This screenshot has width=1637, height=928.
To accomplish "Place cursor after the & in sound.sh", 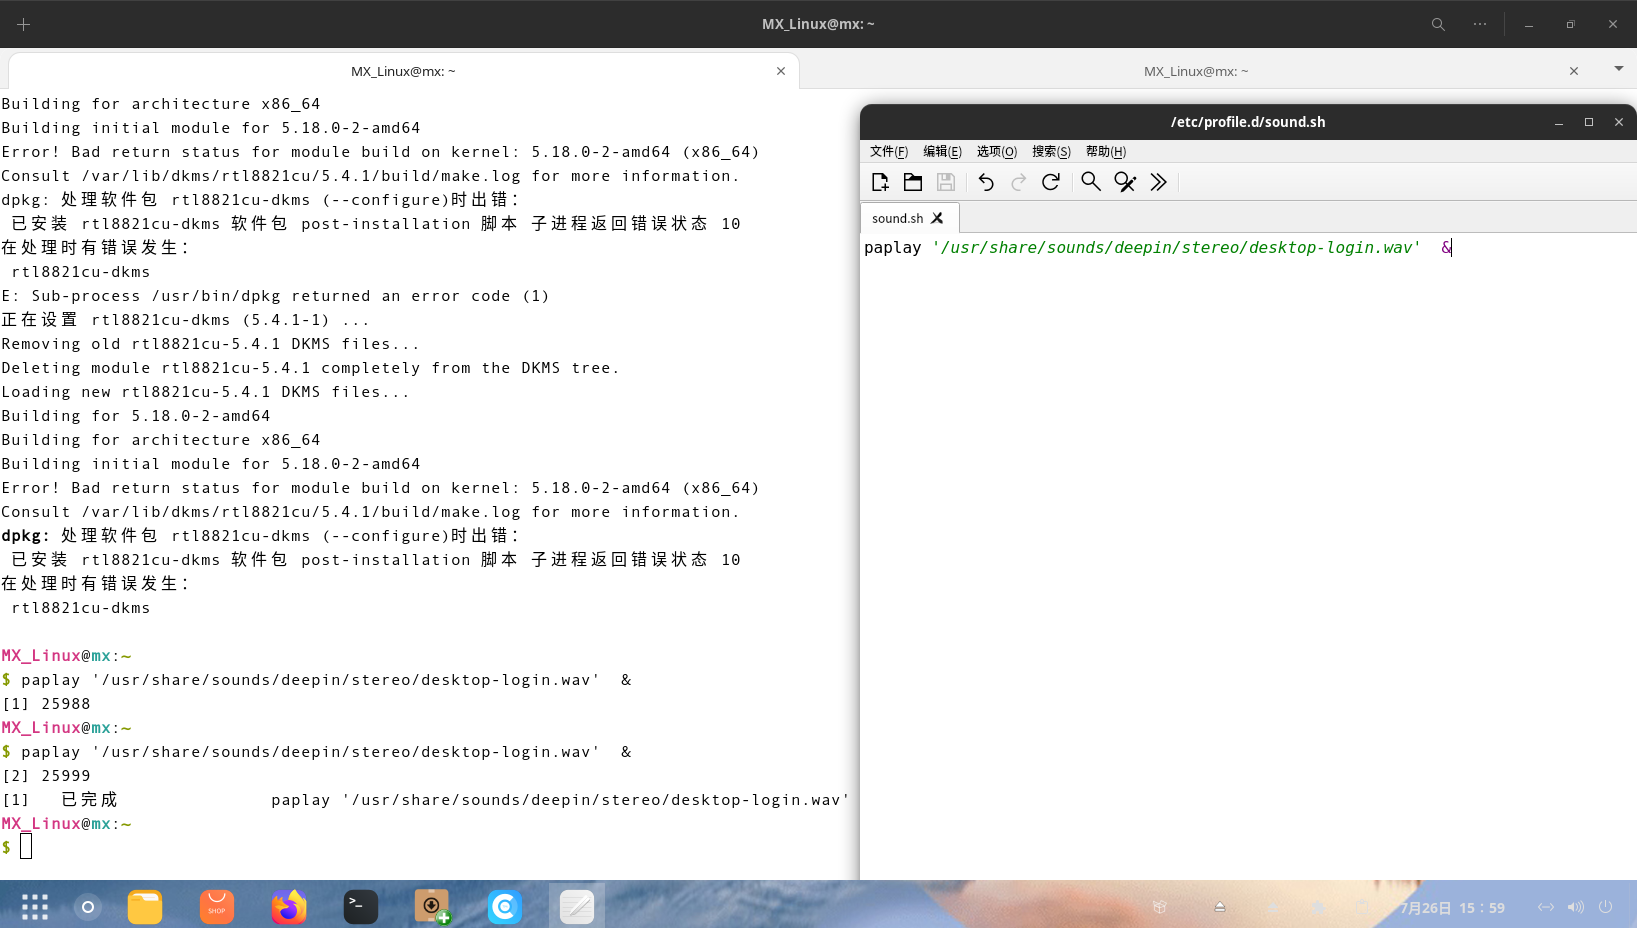I will point(1452,248).
